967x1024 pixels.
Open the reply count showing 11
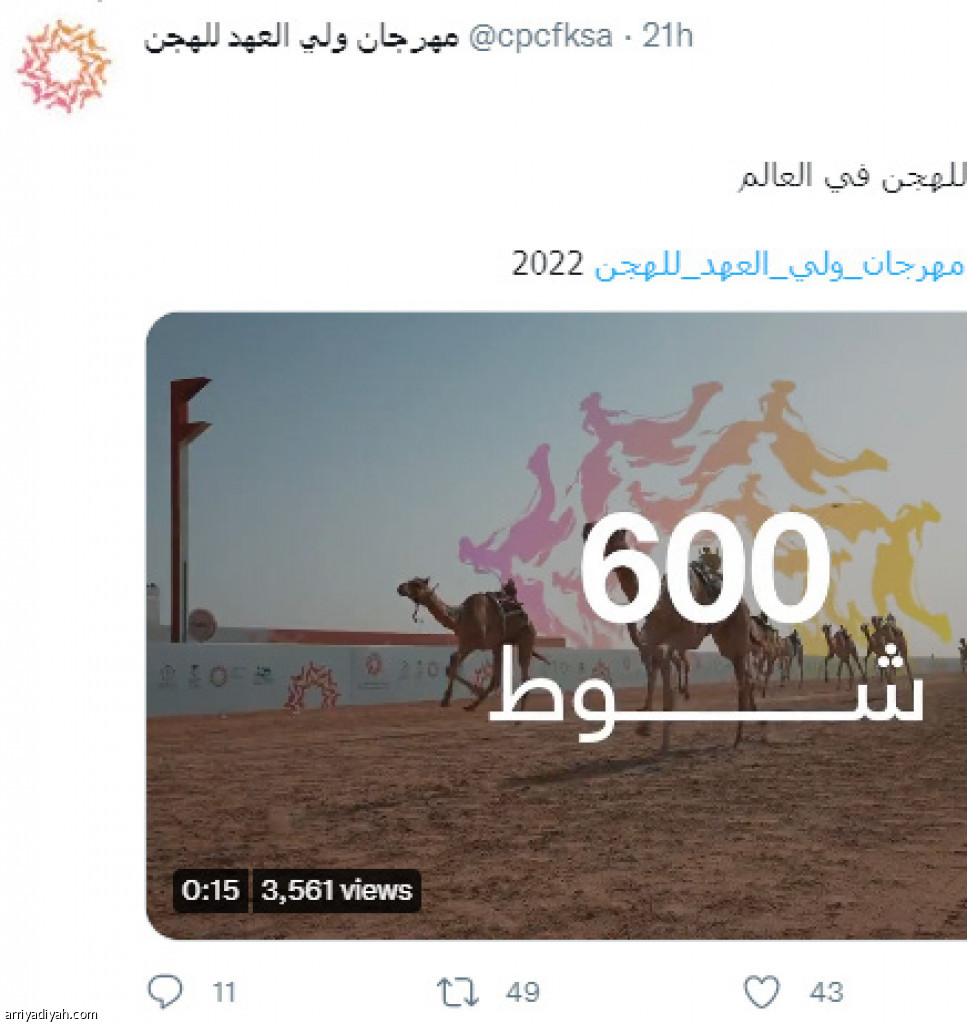(224, 993)
